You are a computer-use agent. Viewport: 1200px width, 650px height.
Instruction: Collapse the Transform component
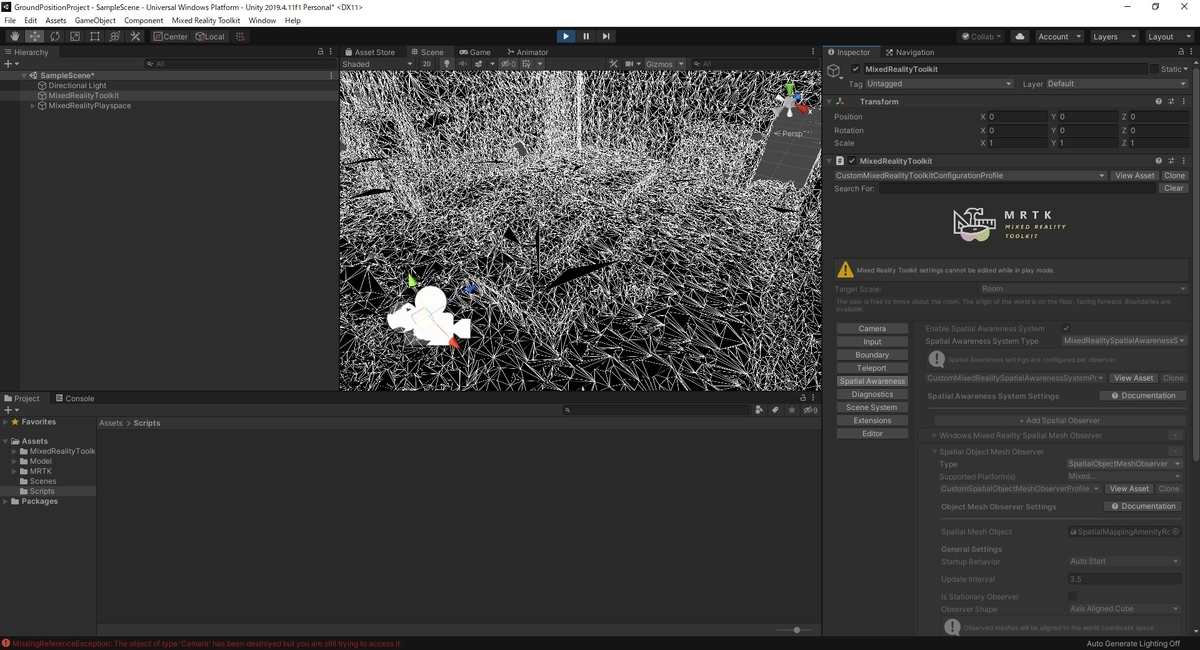tap(830, 102)
